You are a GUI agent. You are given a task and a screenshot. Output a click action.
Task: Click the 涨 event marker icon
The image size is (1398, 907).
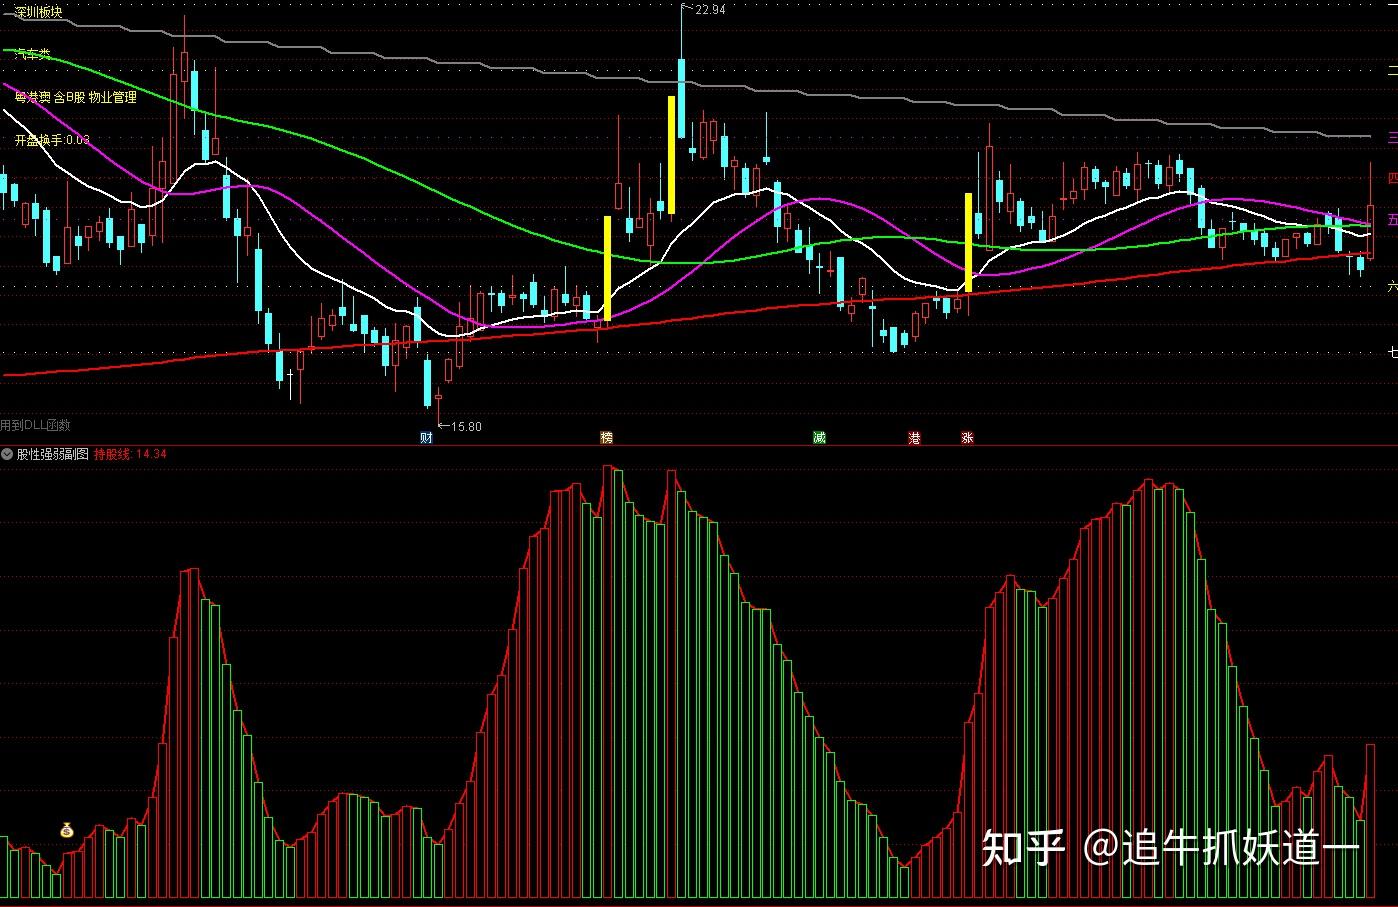967,438
